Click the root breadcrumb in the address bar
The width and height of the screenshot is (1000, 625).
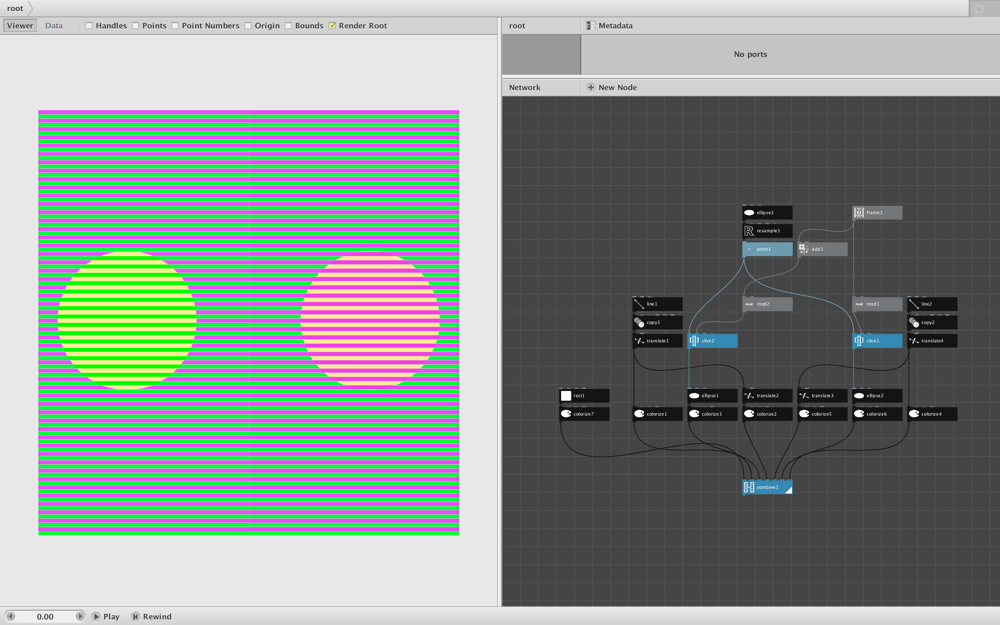point(15,8)
